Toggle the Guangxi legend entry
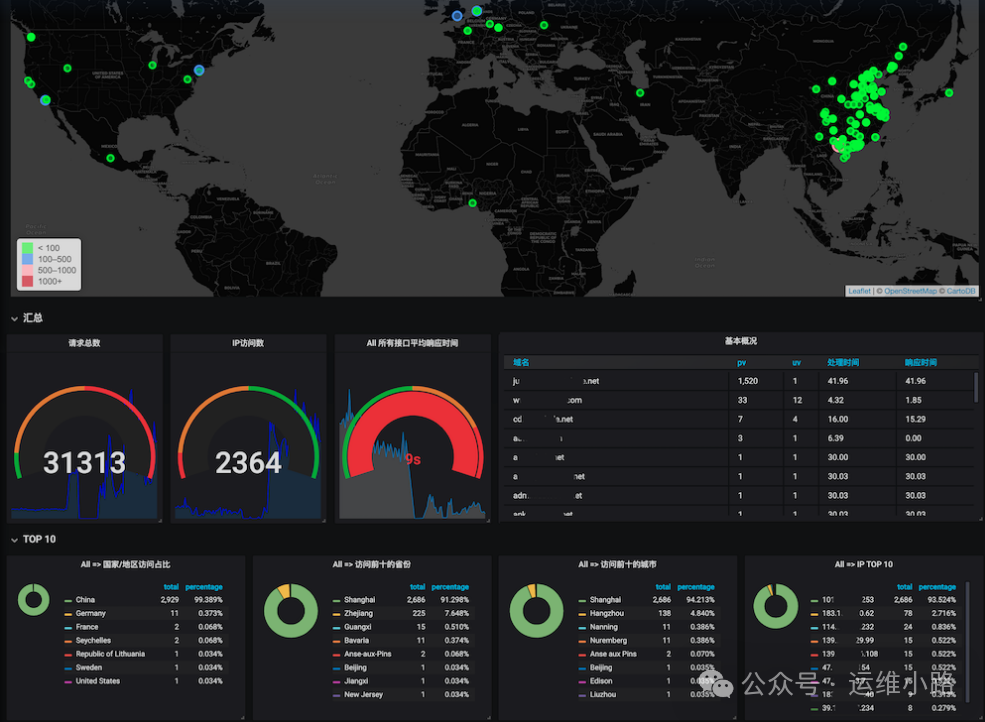This screenshot has width=985, height=722. click(357, 627)
